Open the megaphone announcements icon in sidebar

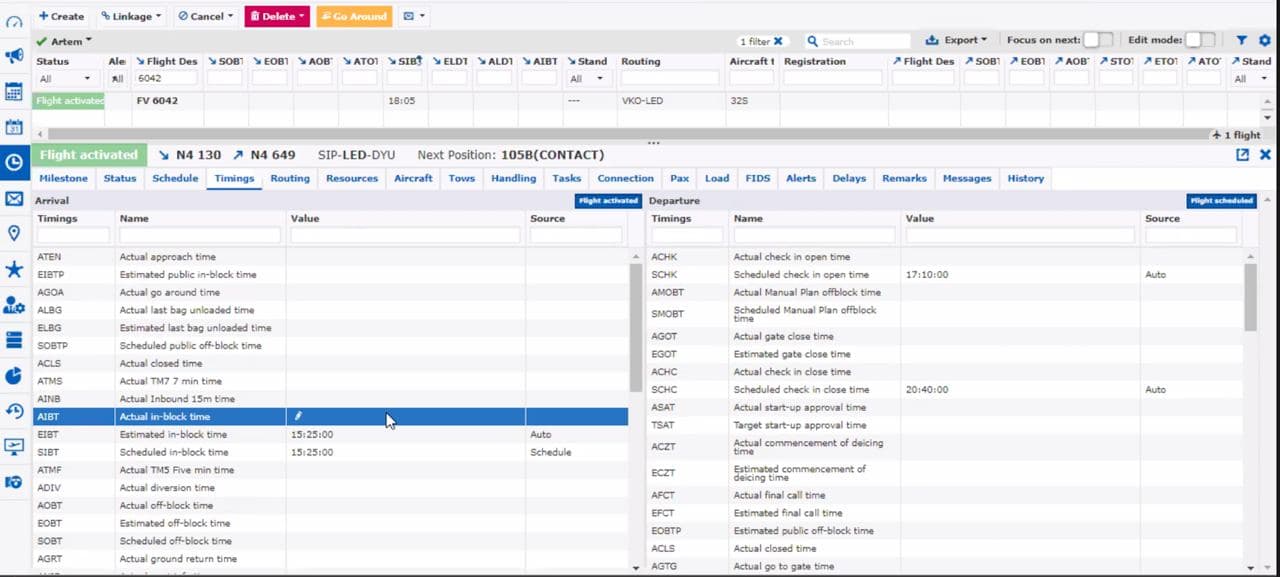tap(14, 56)
